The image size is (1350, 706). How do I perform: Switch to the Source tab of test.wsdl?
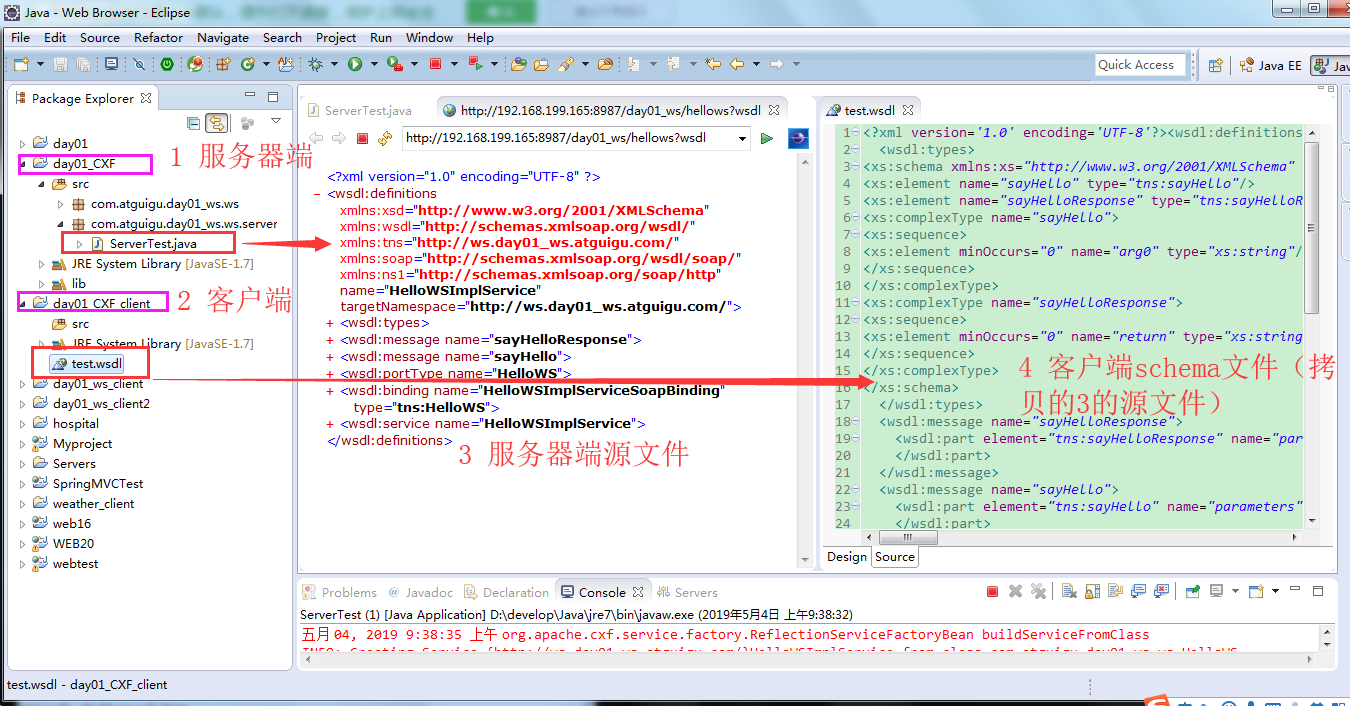tap(895, 557)
